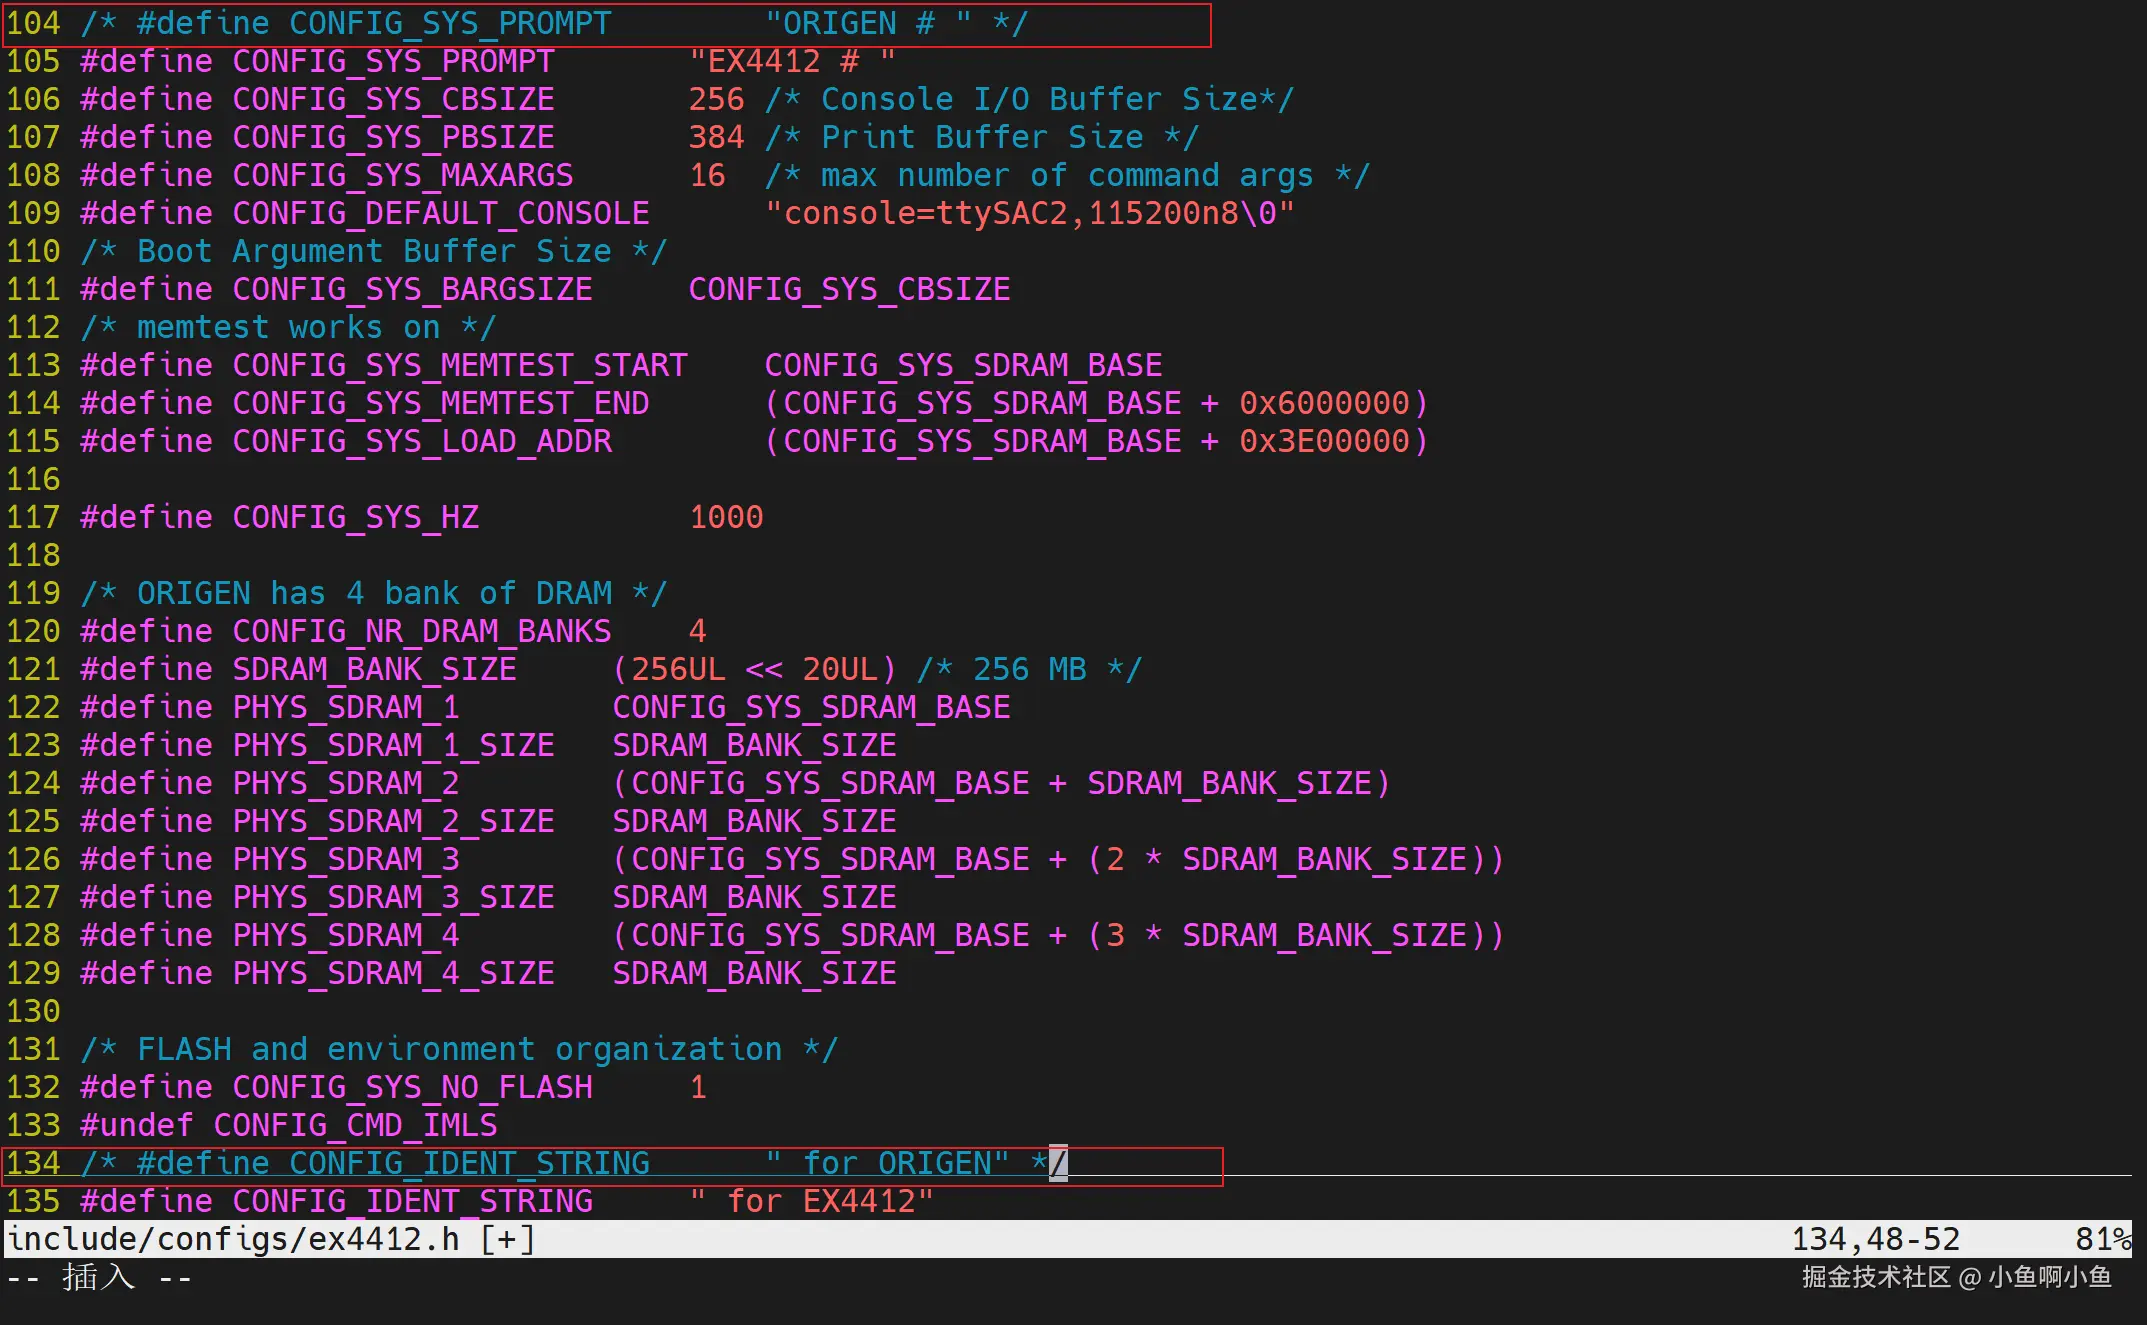
Task: Click the " for EX4412" string on line 135
Action: (811, 1201)
